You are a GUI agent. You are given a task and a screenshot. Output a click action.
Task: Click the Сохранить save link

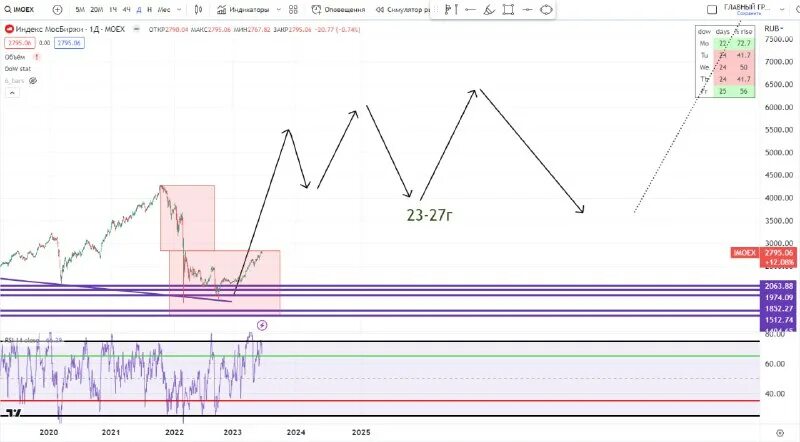point(749,13)
